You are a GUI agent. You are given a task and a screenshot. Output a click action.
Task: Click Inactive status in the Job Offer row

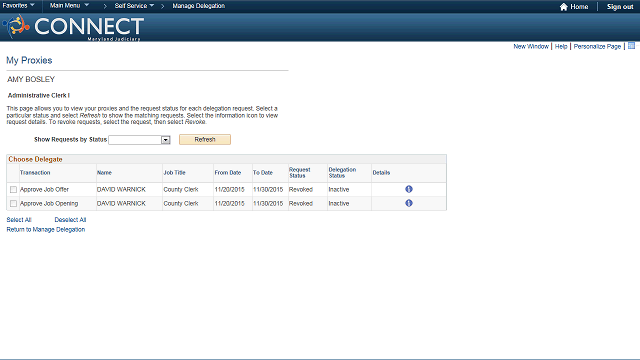pyautogui.click(x=339, y=189)
